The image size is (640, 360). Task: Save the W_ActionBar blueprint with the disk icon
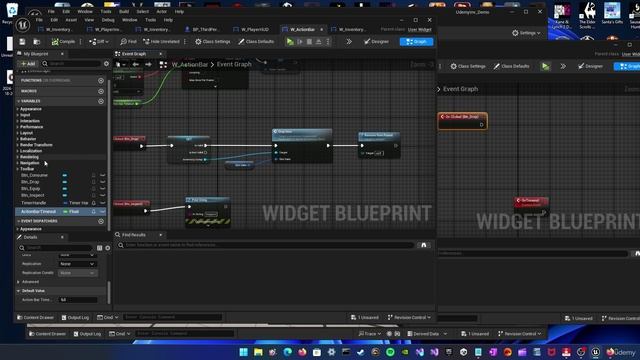[x=22, y=42]
